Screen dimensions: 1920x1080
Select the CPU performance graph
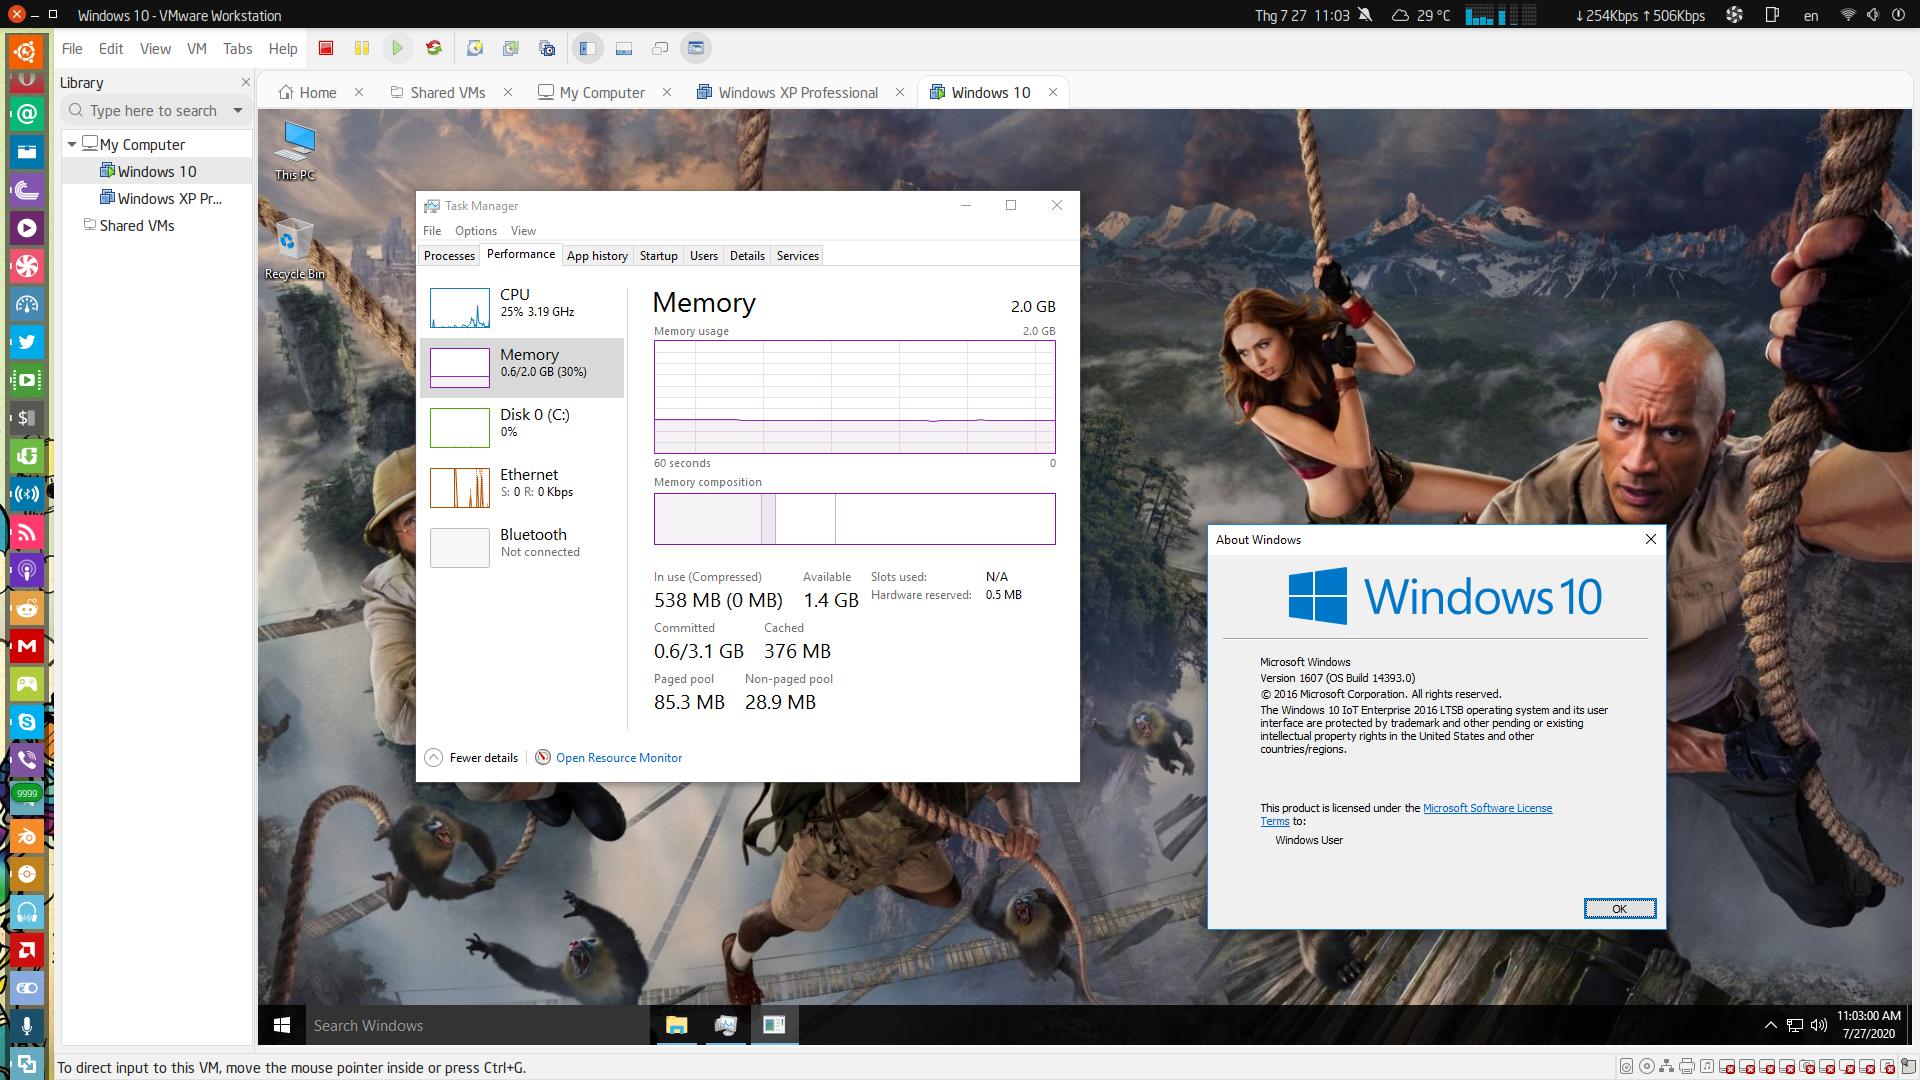(522, 308)
